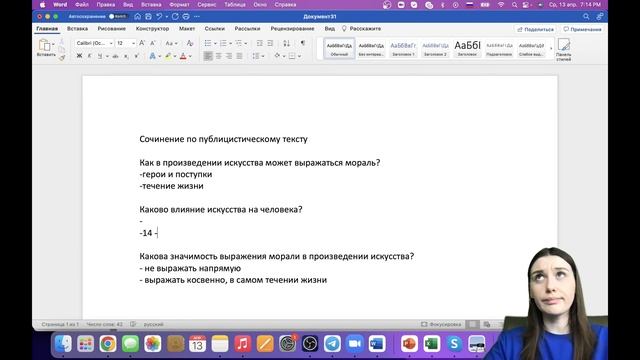Image resolution: width=640 pixels, height=360 pixels.
Task: Increase paragraph indent
Action: (270, 43)
